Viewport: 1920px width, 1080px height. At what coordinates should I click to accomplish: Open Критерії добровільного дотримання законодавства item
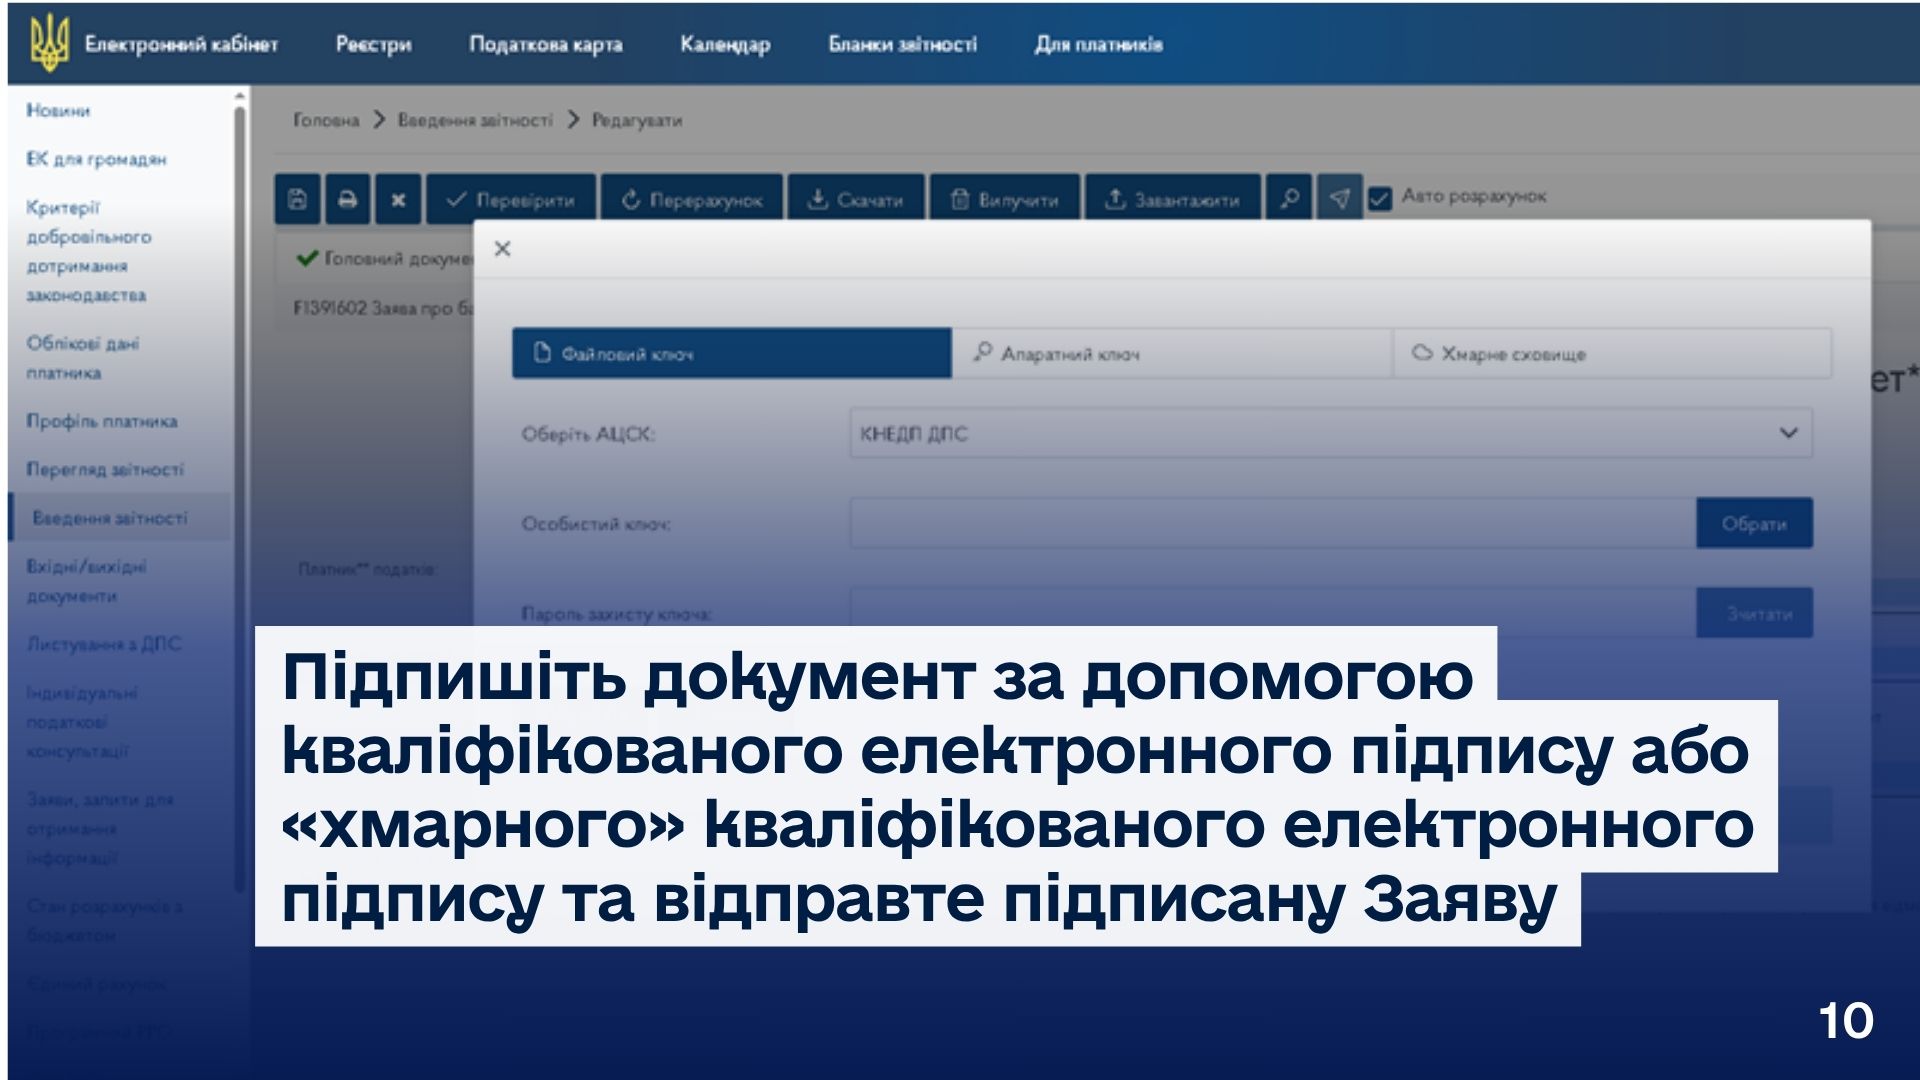coord(88,251)
